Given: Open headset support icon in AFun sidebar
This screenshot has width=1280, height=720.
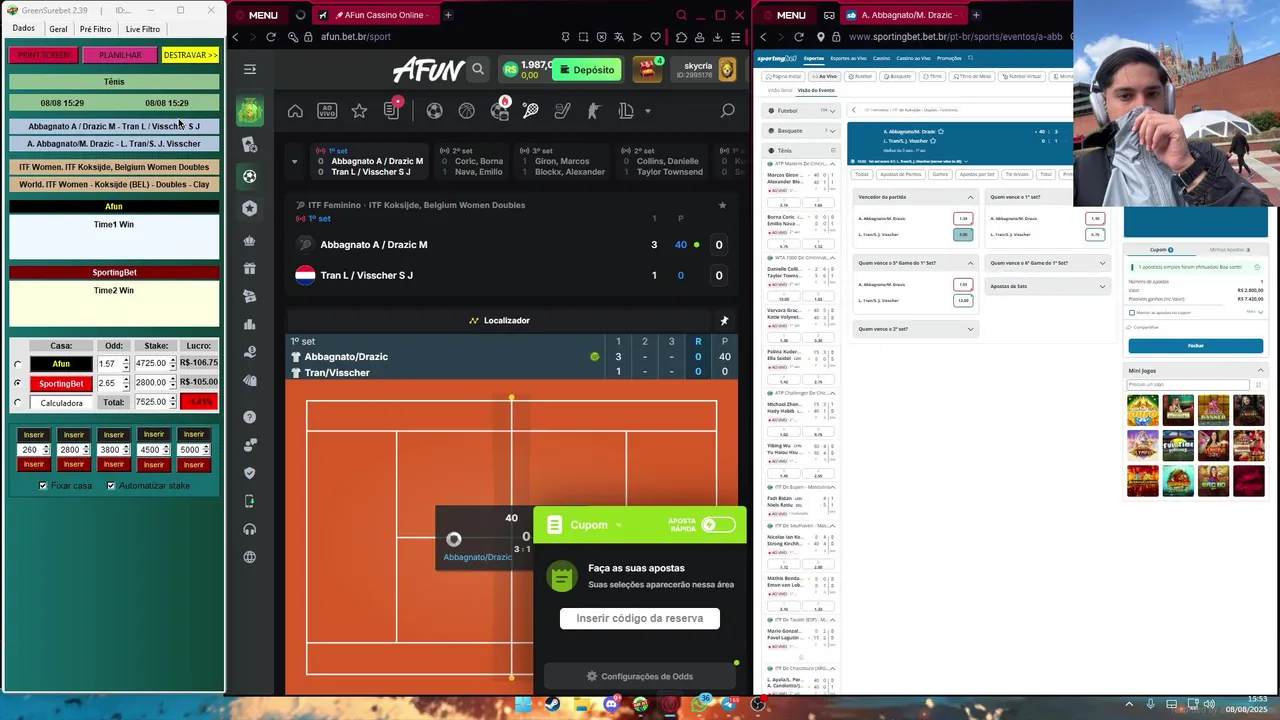Looking at the screenshot, I should (249, 529).
